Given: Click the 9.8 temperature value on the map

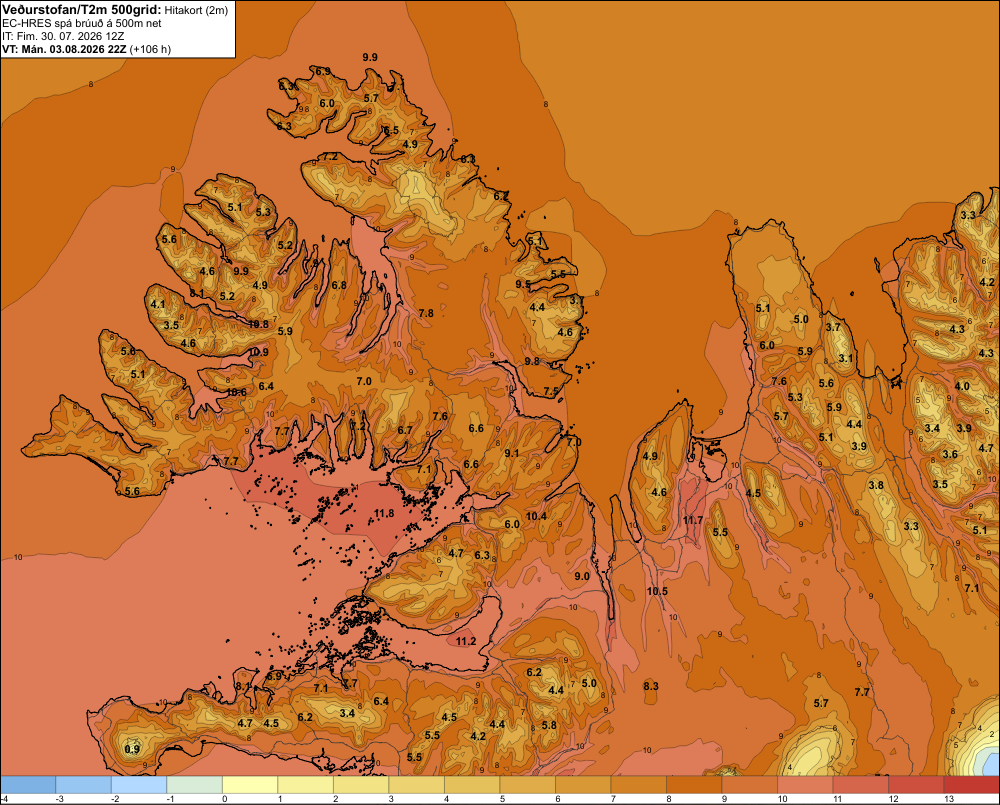Looking at the screenshot, I should coord(532,361).
